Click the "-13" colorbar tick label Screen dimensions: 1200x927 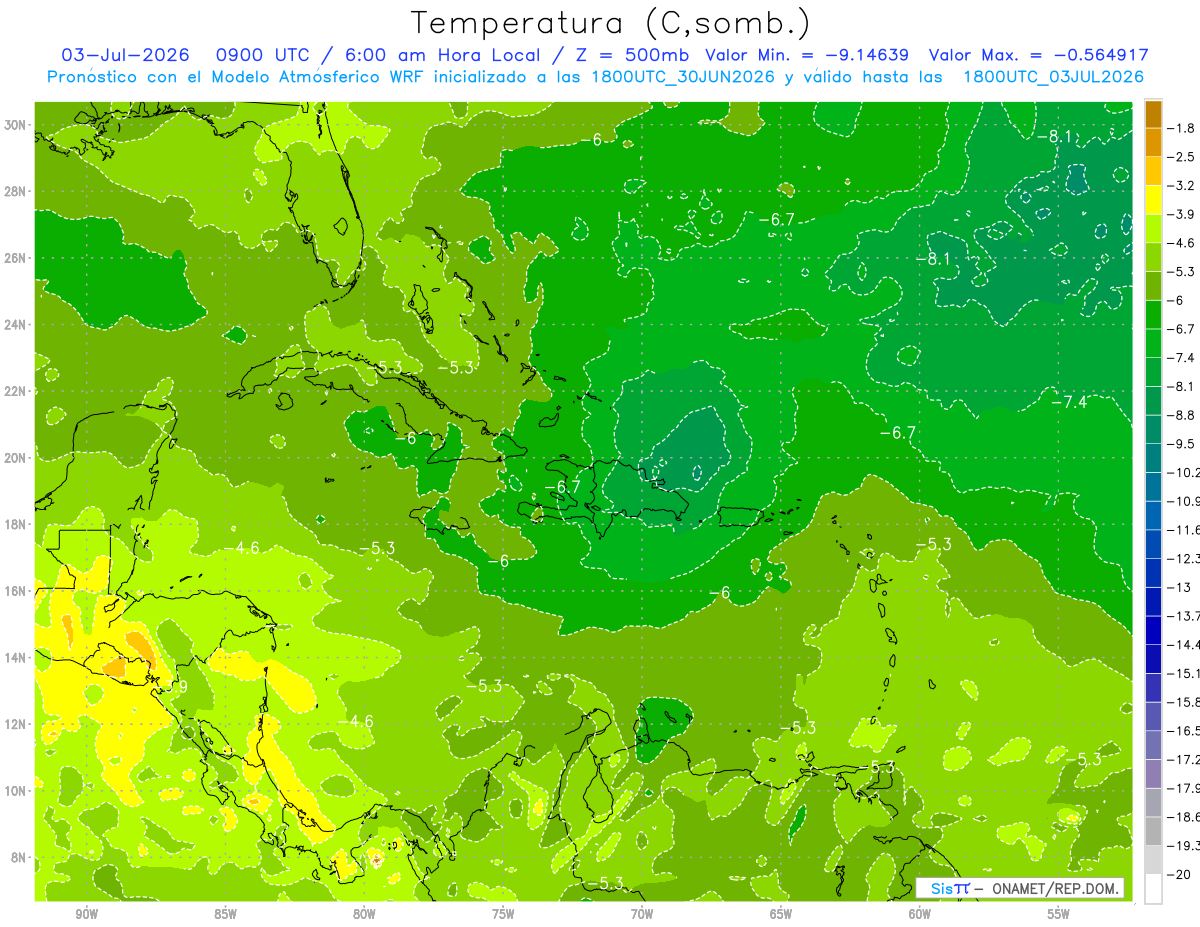tap(1178, 587)
